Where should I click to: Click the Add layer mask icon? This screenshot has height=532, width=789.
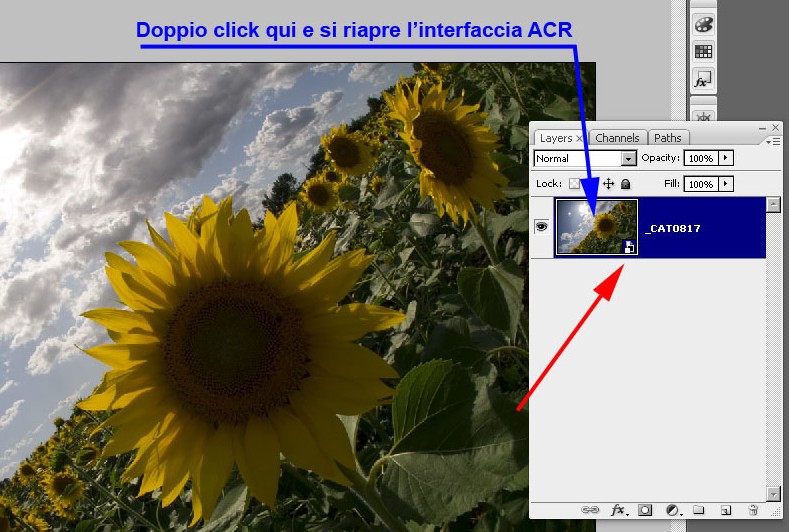[x=645, y=510]
